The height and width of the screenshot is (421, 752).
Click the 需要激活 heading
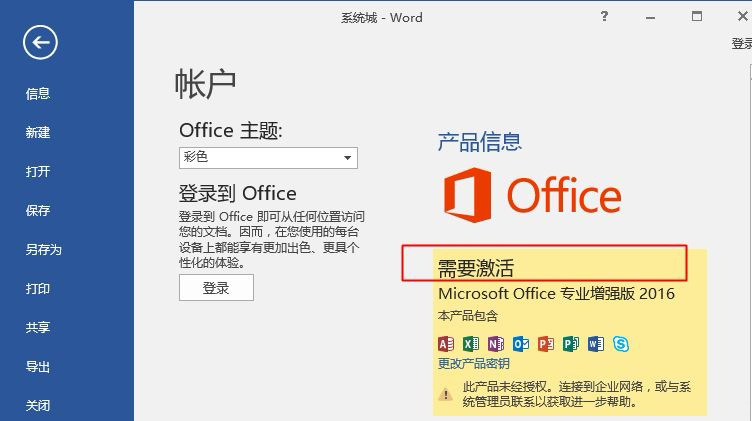pyautogui.click(x=476, y=268)
